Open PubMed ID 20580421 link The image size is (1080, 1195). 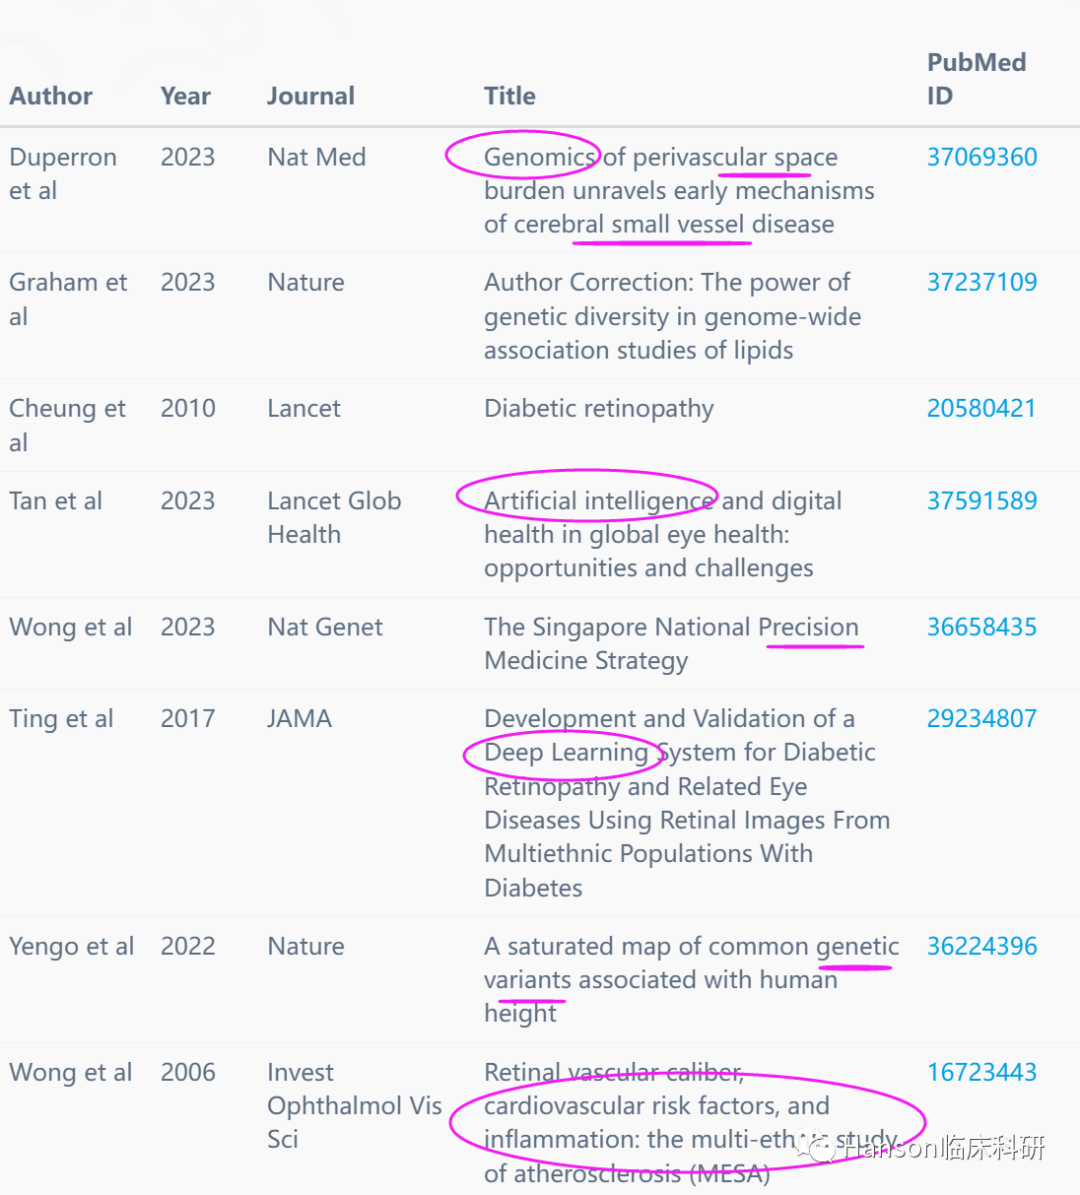[981, 408]
